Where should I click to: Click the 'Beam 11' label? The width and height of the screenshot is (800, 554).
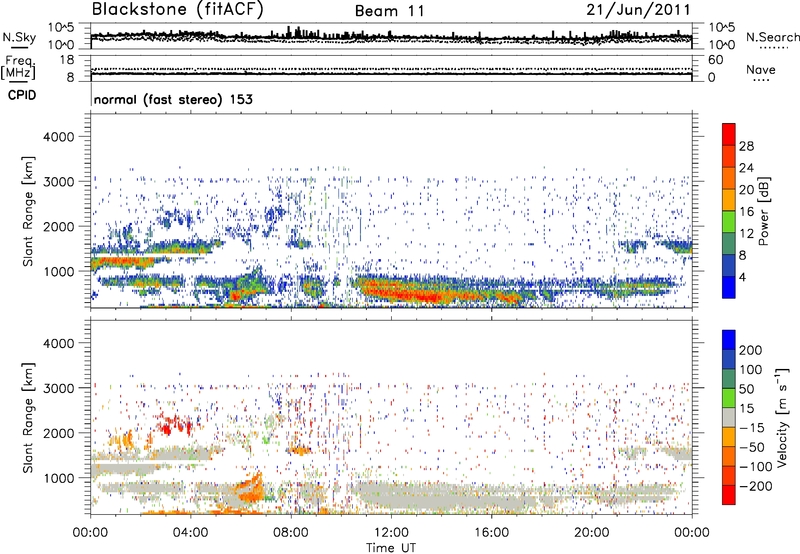click(x=390, y=11)
